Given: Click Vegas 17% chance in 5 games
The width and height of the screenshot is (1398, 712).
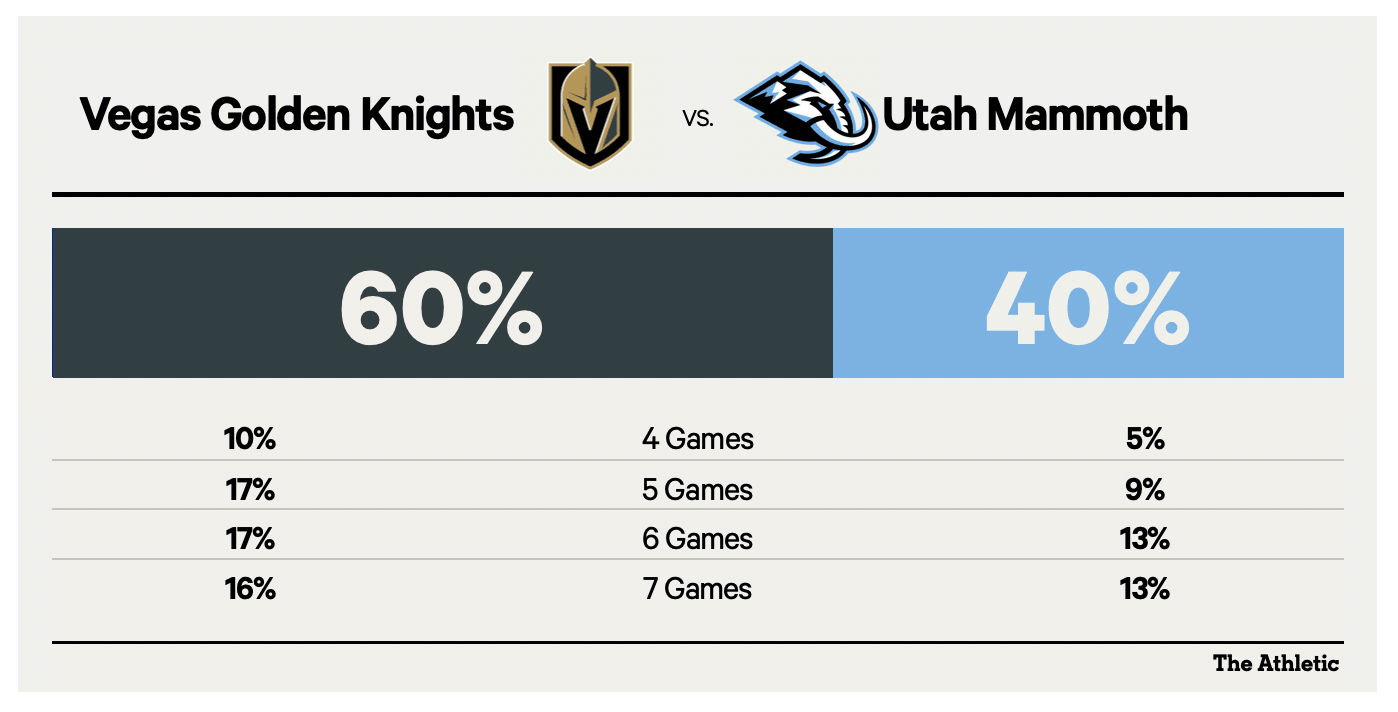Looking at the screenshot, I should 249,490.
